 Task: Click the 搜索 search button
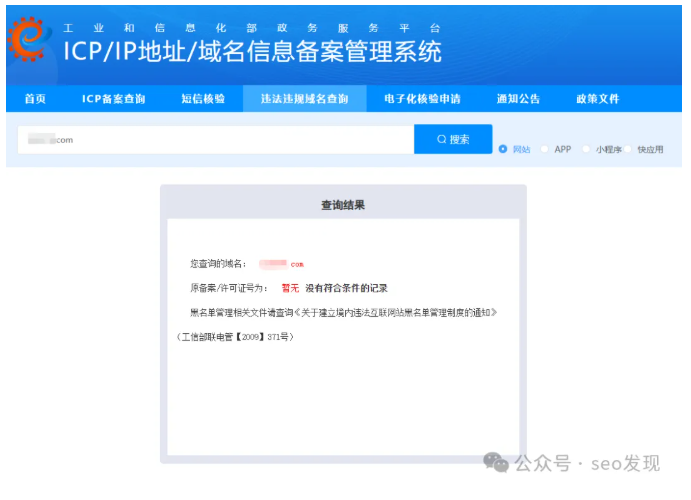tap(453, 139)
